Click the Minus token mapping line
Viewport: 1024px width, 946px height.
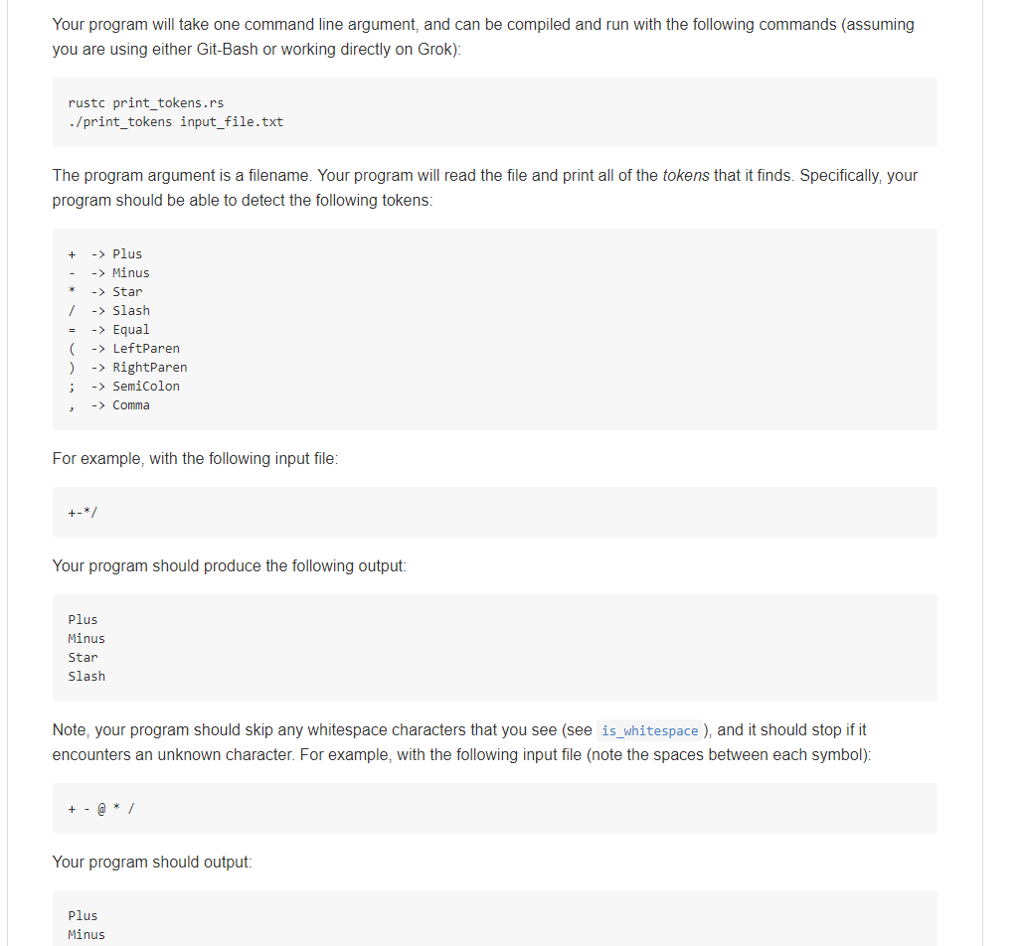pyautogui.click(x=108, y=273)
